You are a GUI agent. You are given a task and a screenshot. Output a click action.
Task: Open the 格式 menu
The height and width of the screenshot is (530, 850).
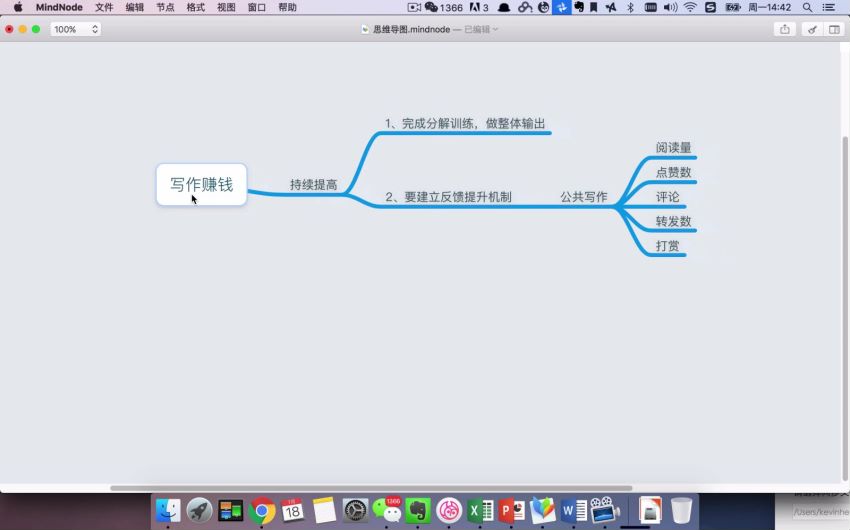[196, 7]
